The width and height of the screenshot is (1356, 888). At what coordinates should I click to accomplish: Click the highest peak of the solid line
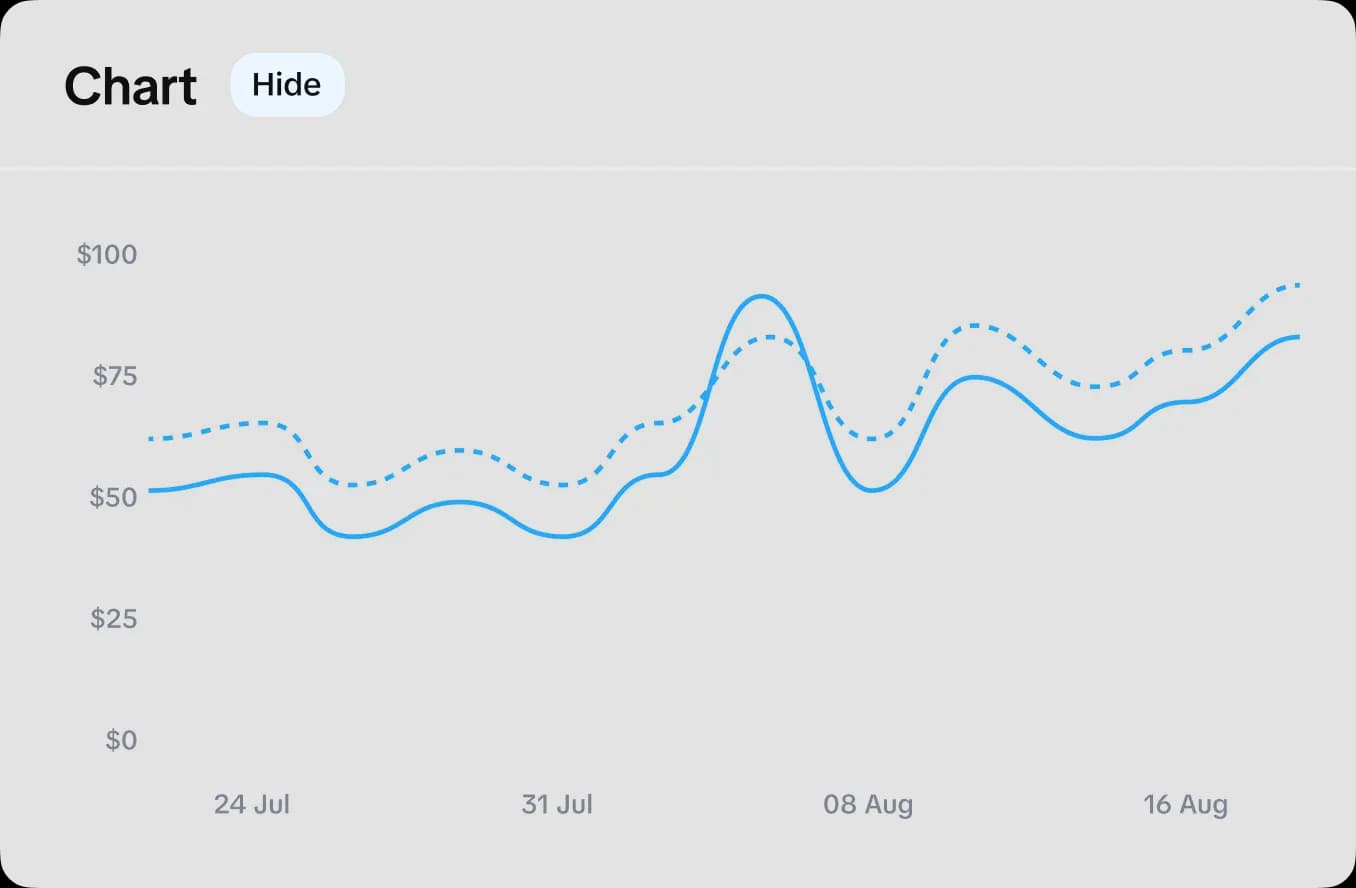pyautogui.click(x=762, y=295)
